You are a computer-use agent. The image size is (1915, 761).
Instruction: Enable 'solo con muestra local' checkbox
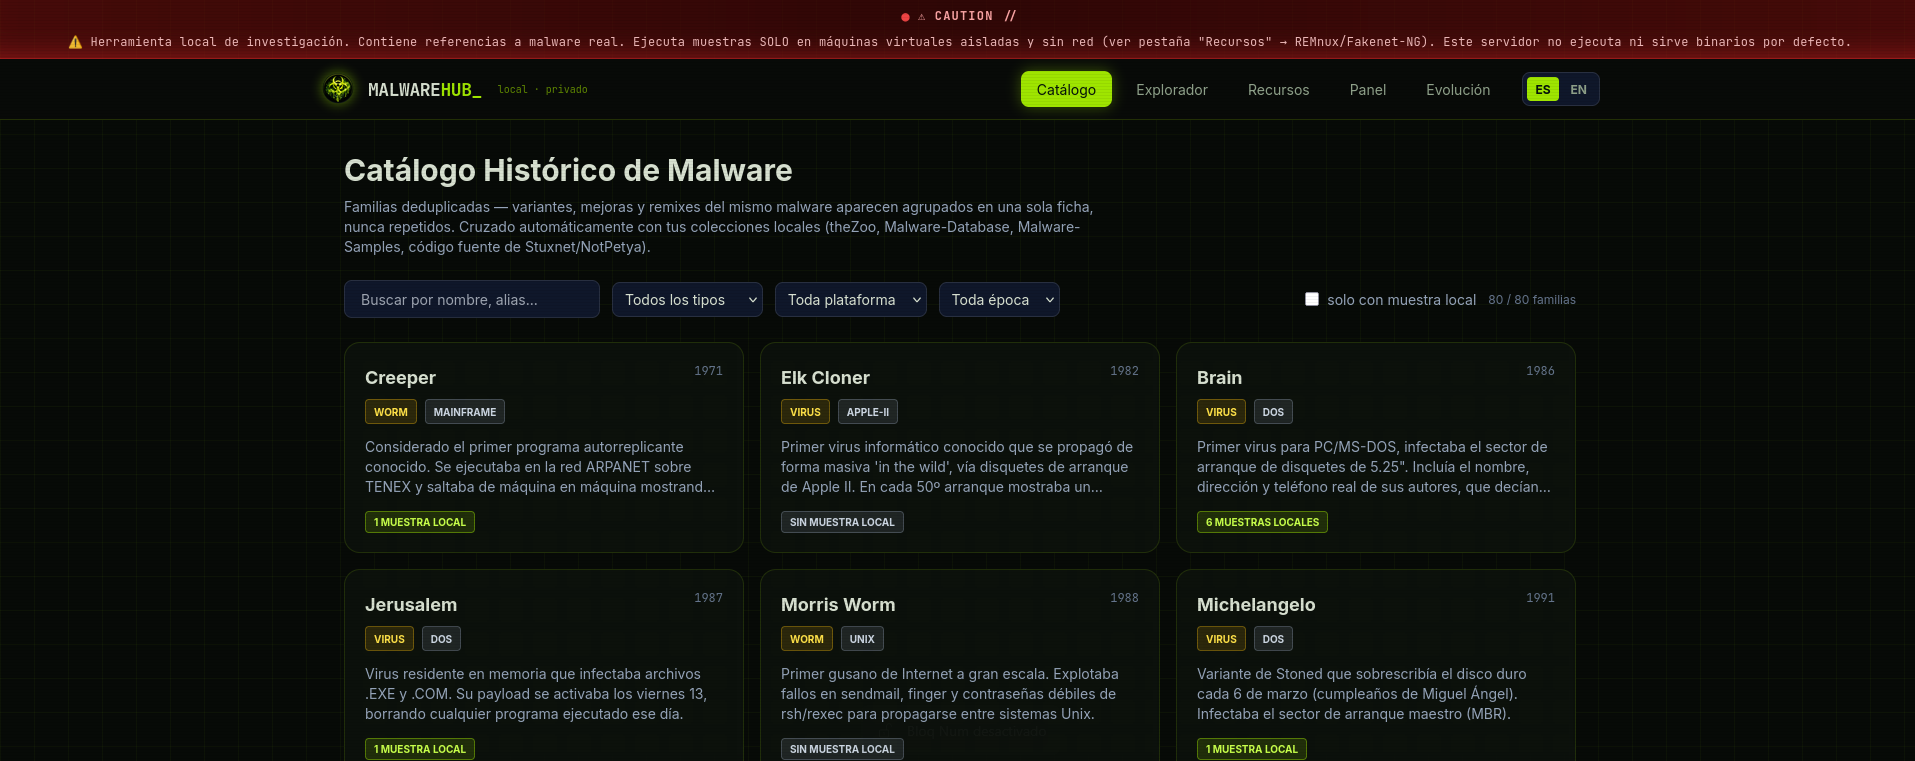pyautogui.click(x=1312, y=299)
